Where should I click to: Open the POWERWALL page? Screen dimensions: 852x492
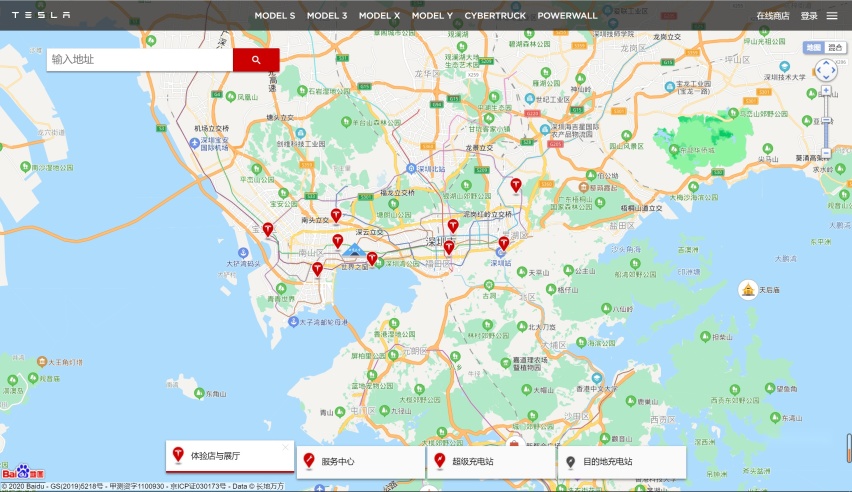567,16
